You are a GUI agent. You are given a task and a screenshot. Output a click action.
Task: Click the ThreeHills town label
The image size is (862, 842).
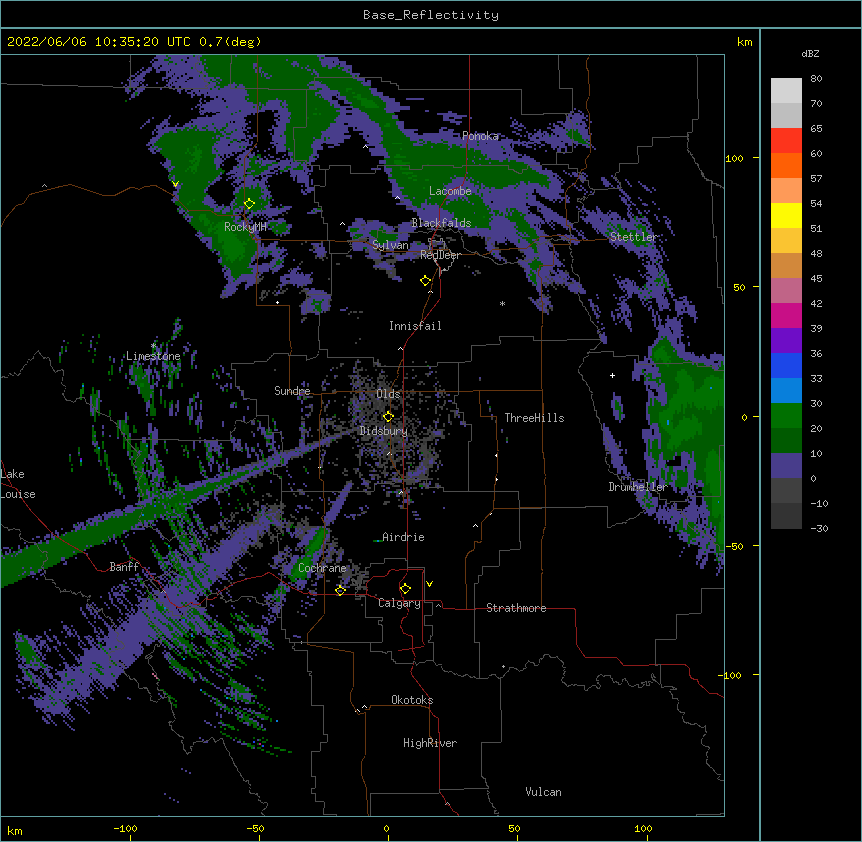(x=534, y=418)
